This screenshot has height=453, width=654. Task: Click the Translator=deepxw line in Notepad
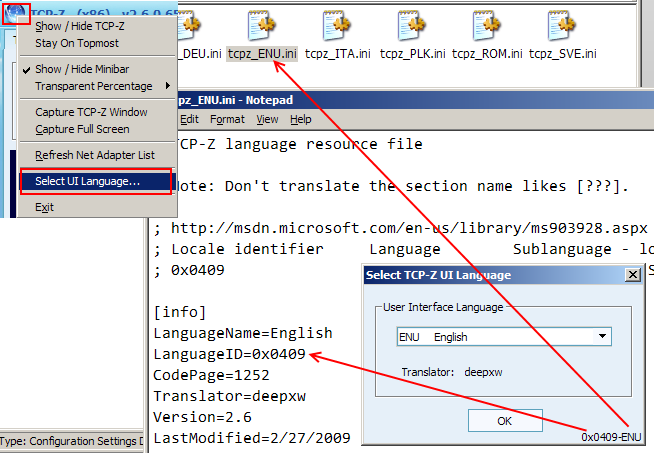tap(229, 396)
